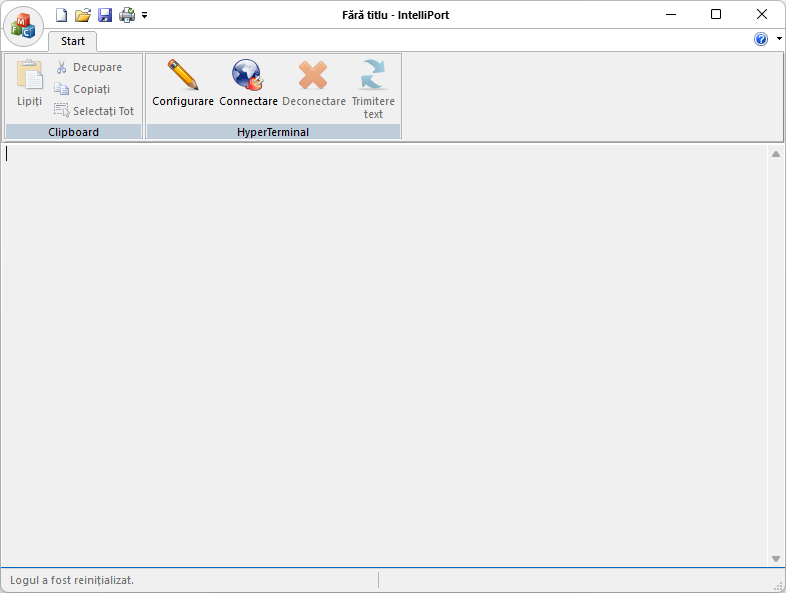Expand the dropdown arrow beside help

point(778,39)
